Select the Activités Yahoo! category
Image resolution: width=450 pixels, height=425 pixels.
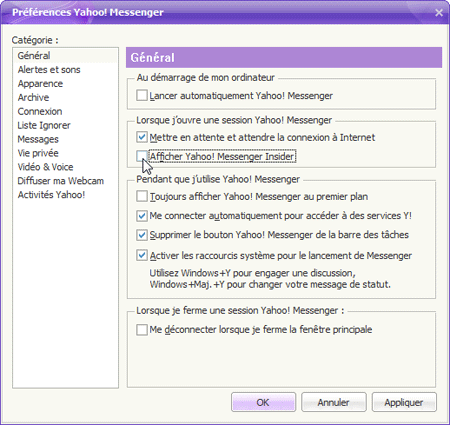(65, 195)
